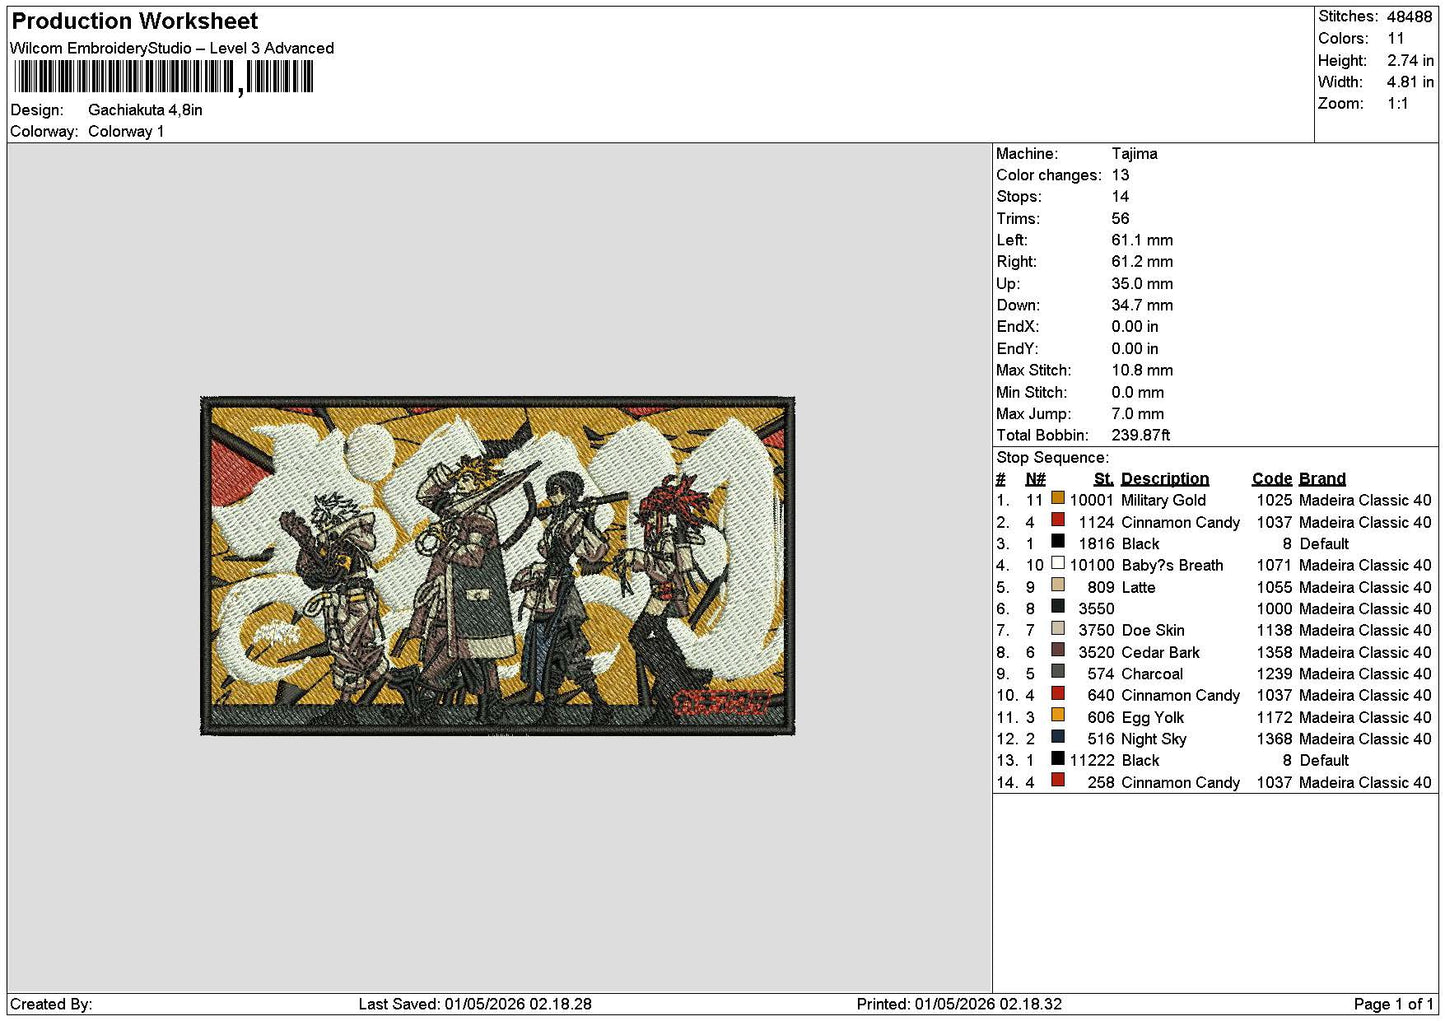
Task: Click the barcode under the worksheet title
Action: pos(164,77)
